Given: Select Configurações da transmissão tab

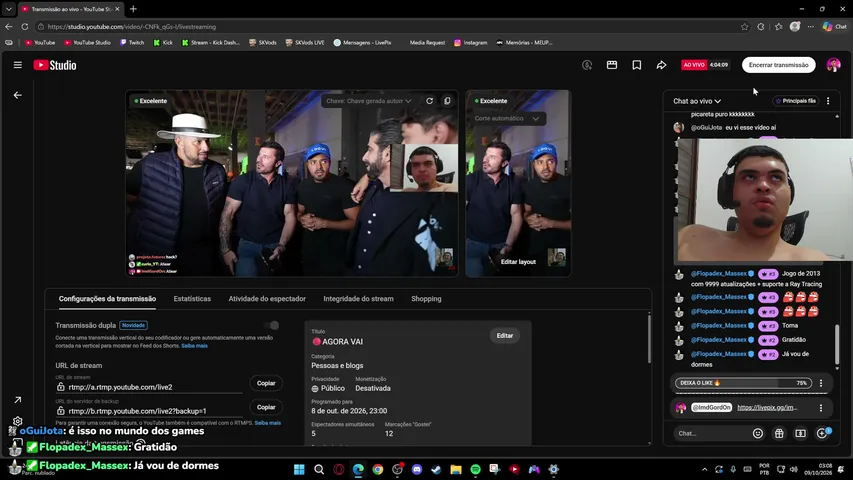Looking at the screenshot, I should coord(107,299).
